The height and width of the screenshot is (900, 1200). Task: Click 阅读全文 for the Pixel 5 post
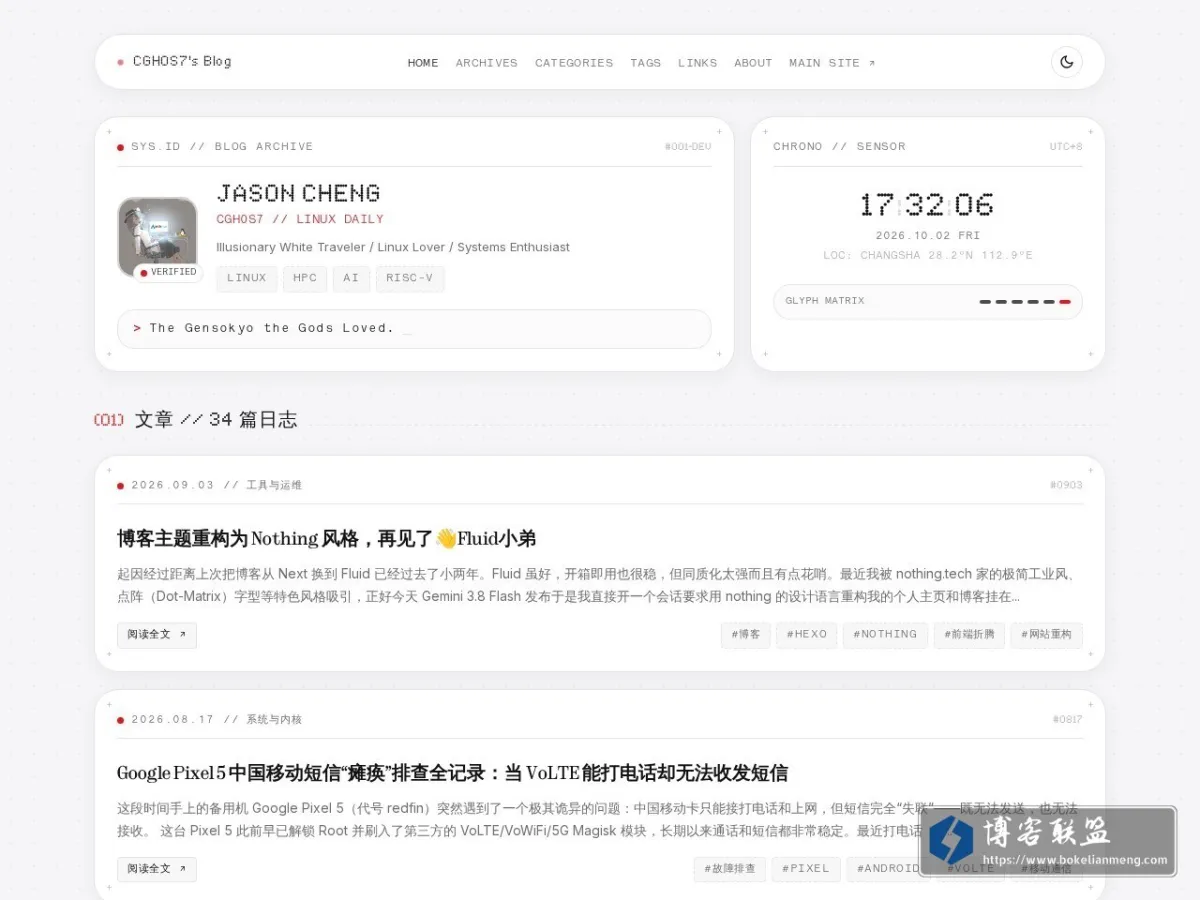click(x=156, y=869)
